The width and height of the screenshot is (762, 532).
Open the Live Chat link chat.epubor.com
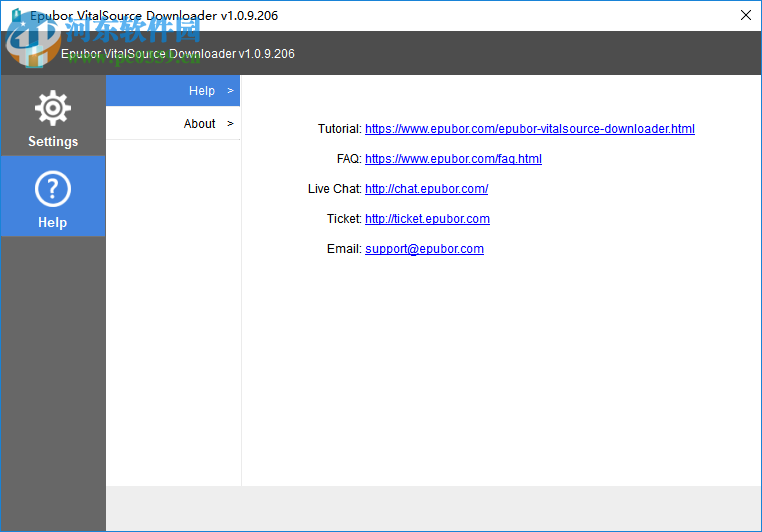click(427, 189)
